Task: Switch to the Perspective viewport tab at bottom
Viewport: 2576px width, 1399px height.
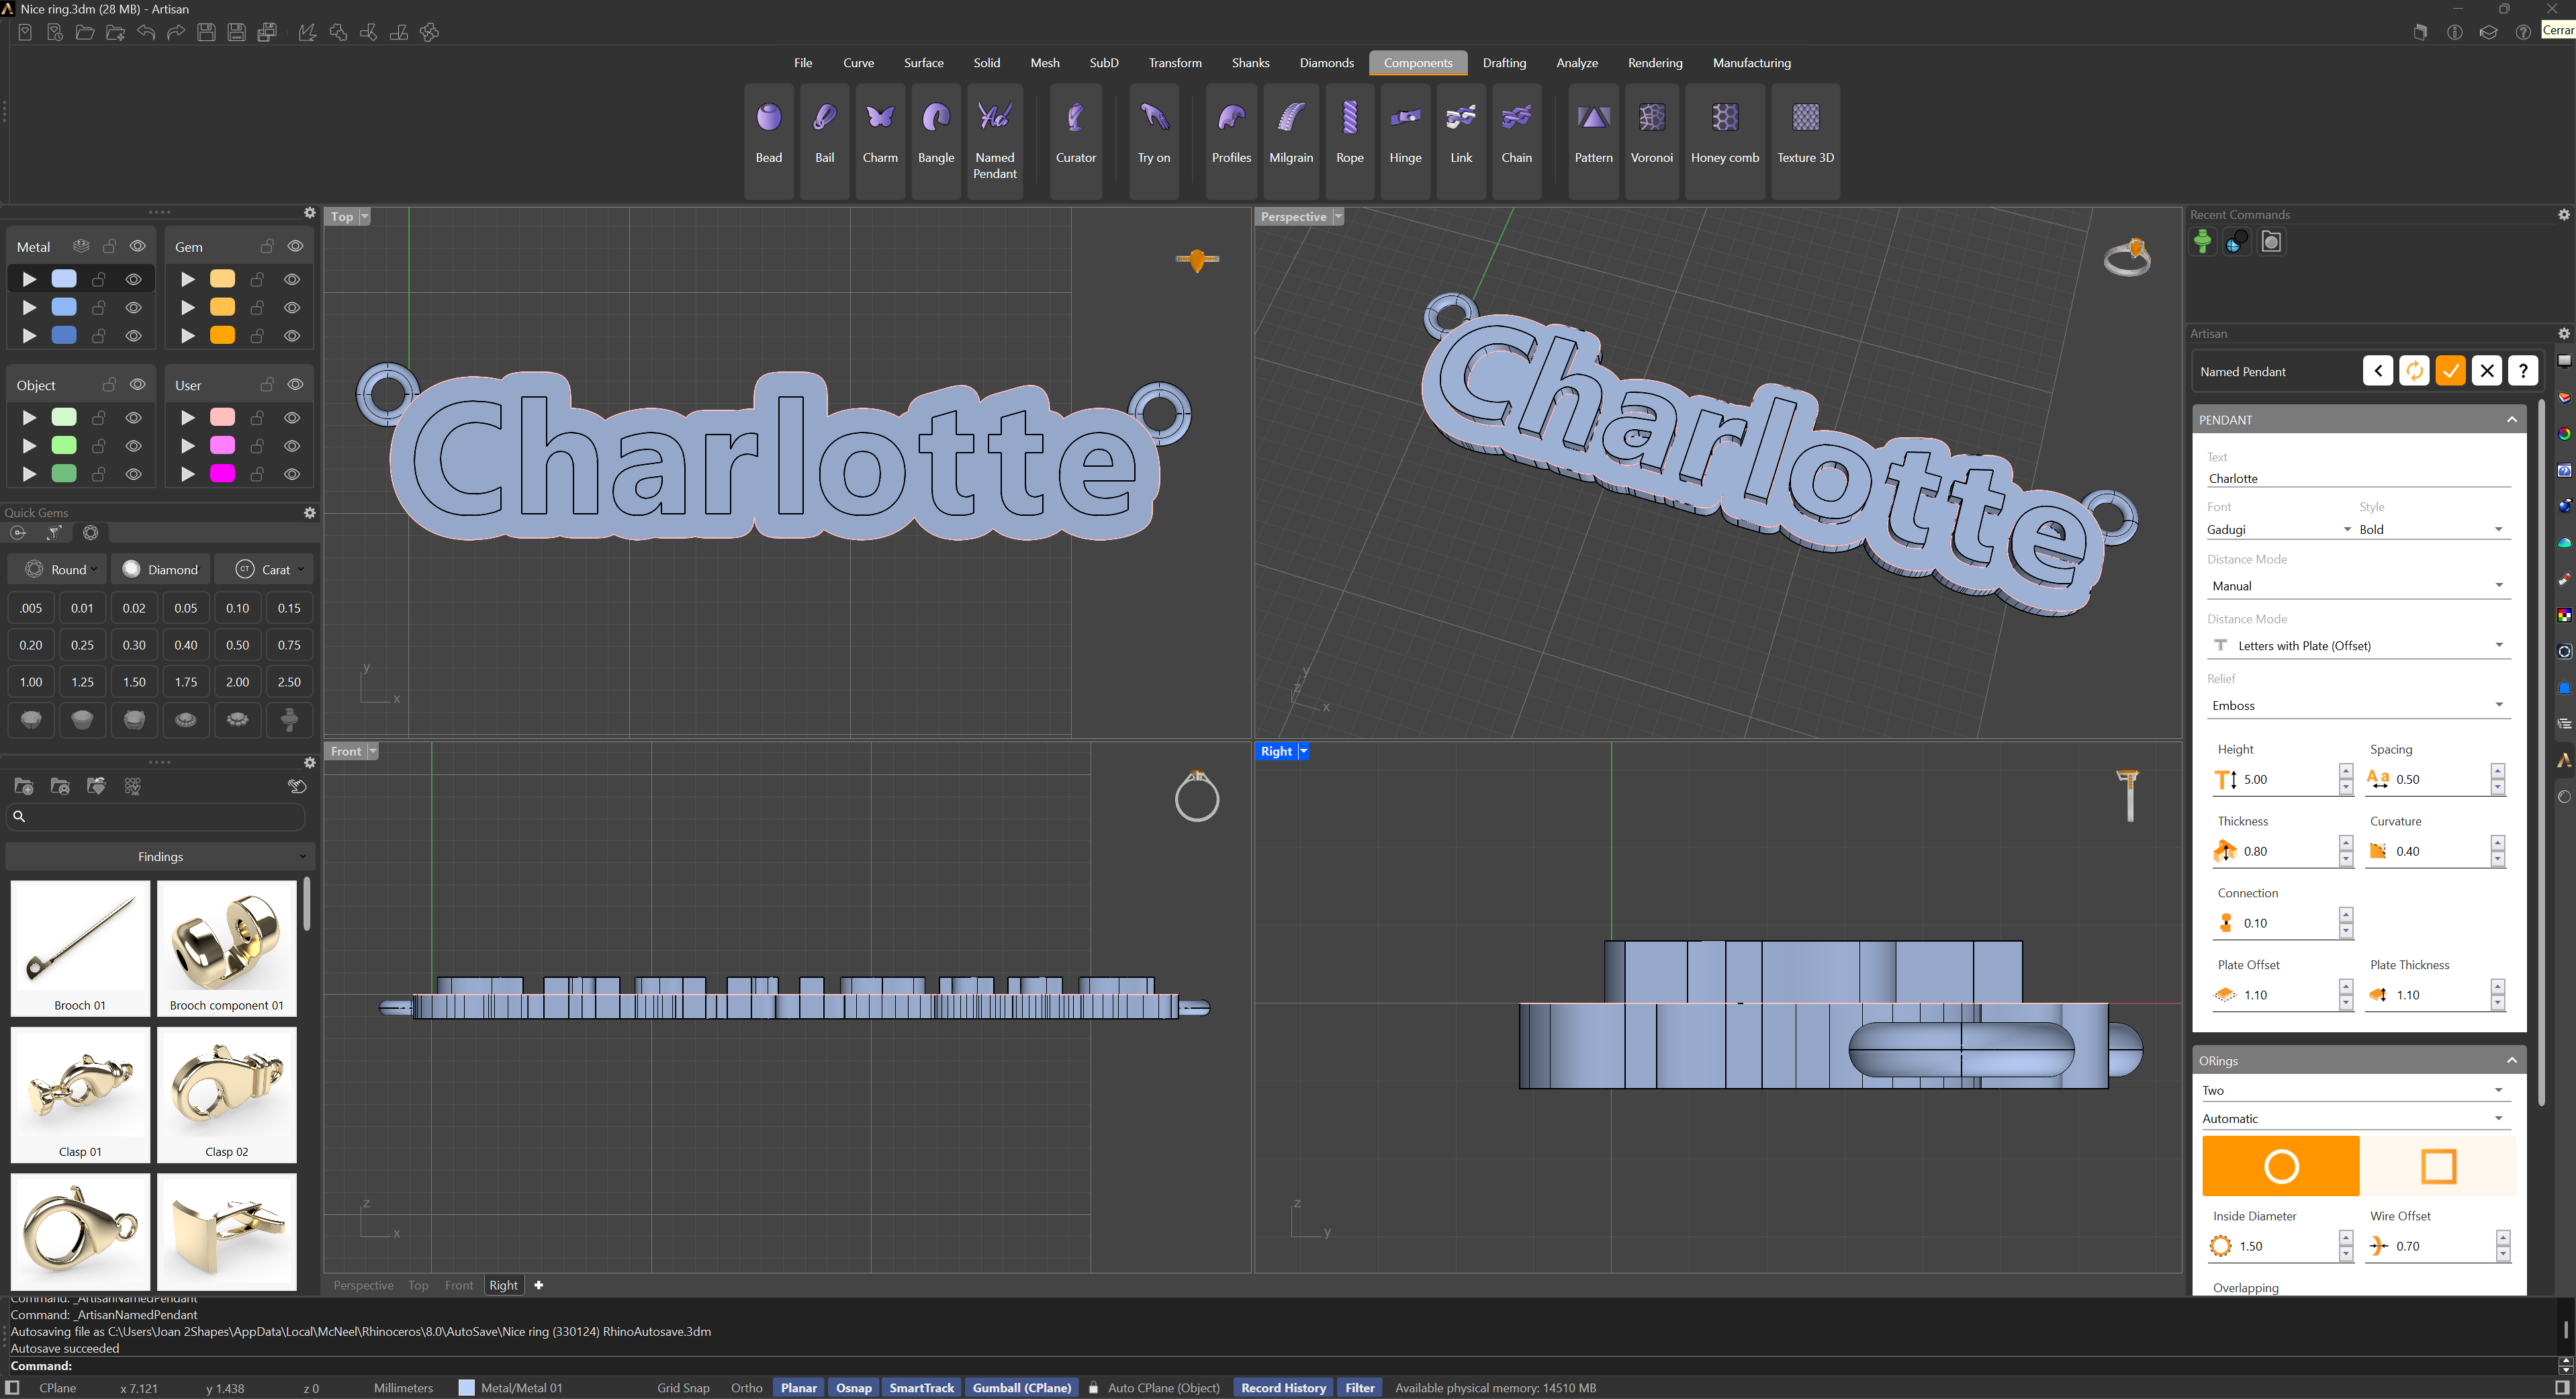Action: pos(363,1285)
